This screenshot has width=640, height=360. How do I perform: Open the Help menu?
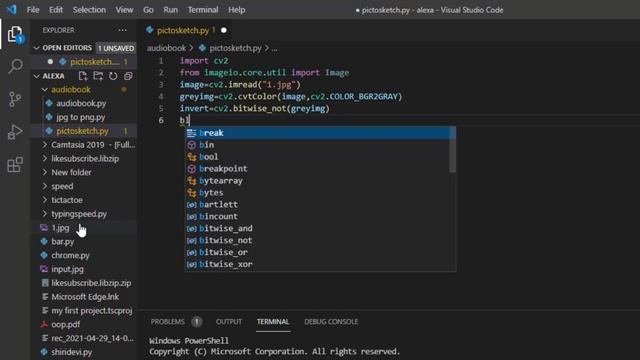pyautogui.click(x=237, y=9)
